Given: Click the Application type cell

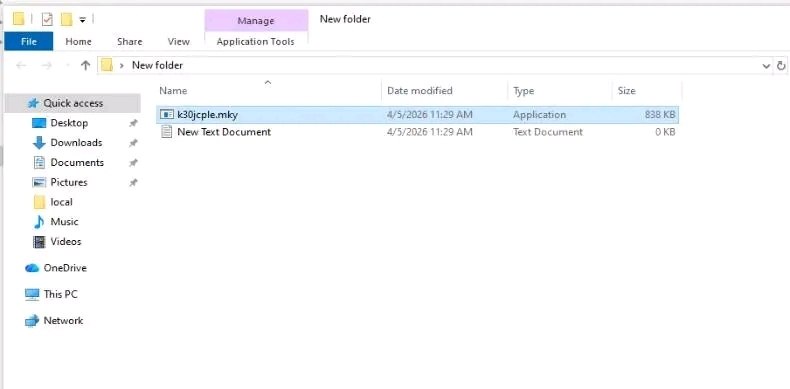Looking at the screenshot, I should (539, 115).
